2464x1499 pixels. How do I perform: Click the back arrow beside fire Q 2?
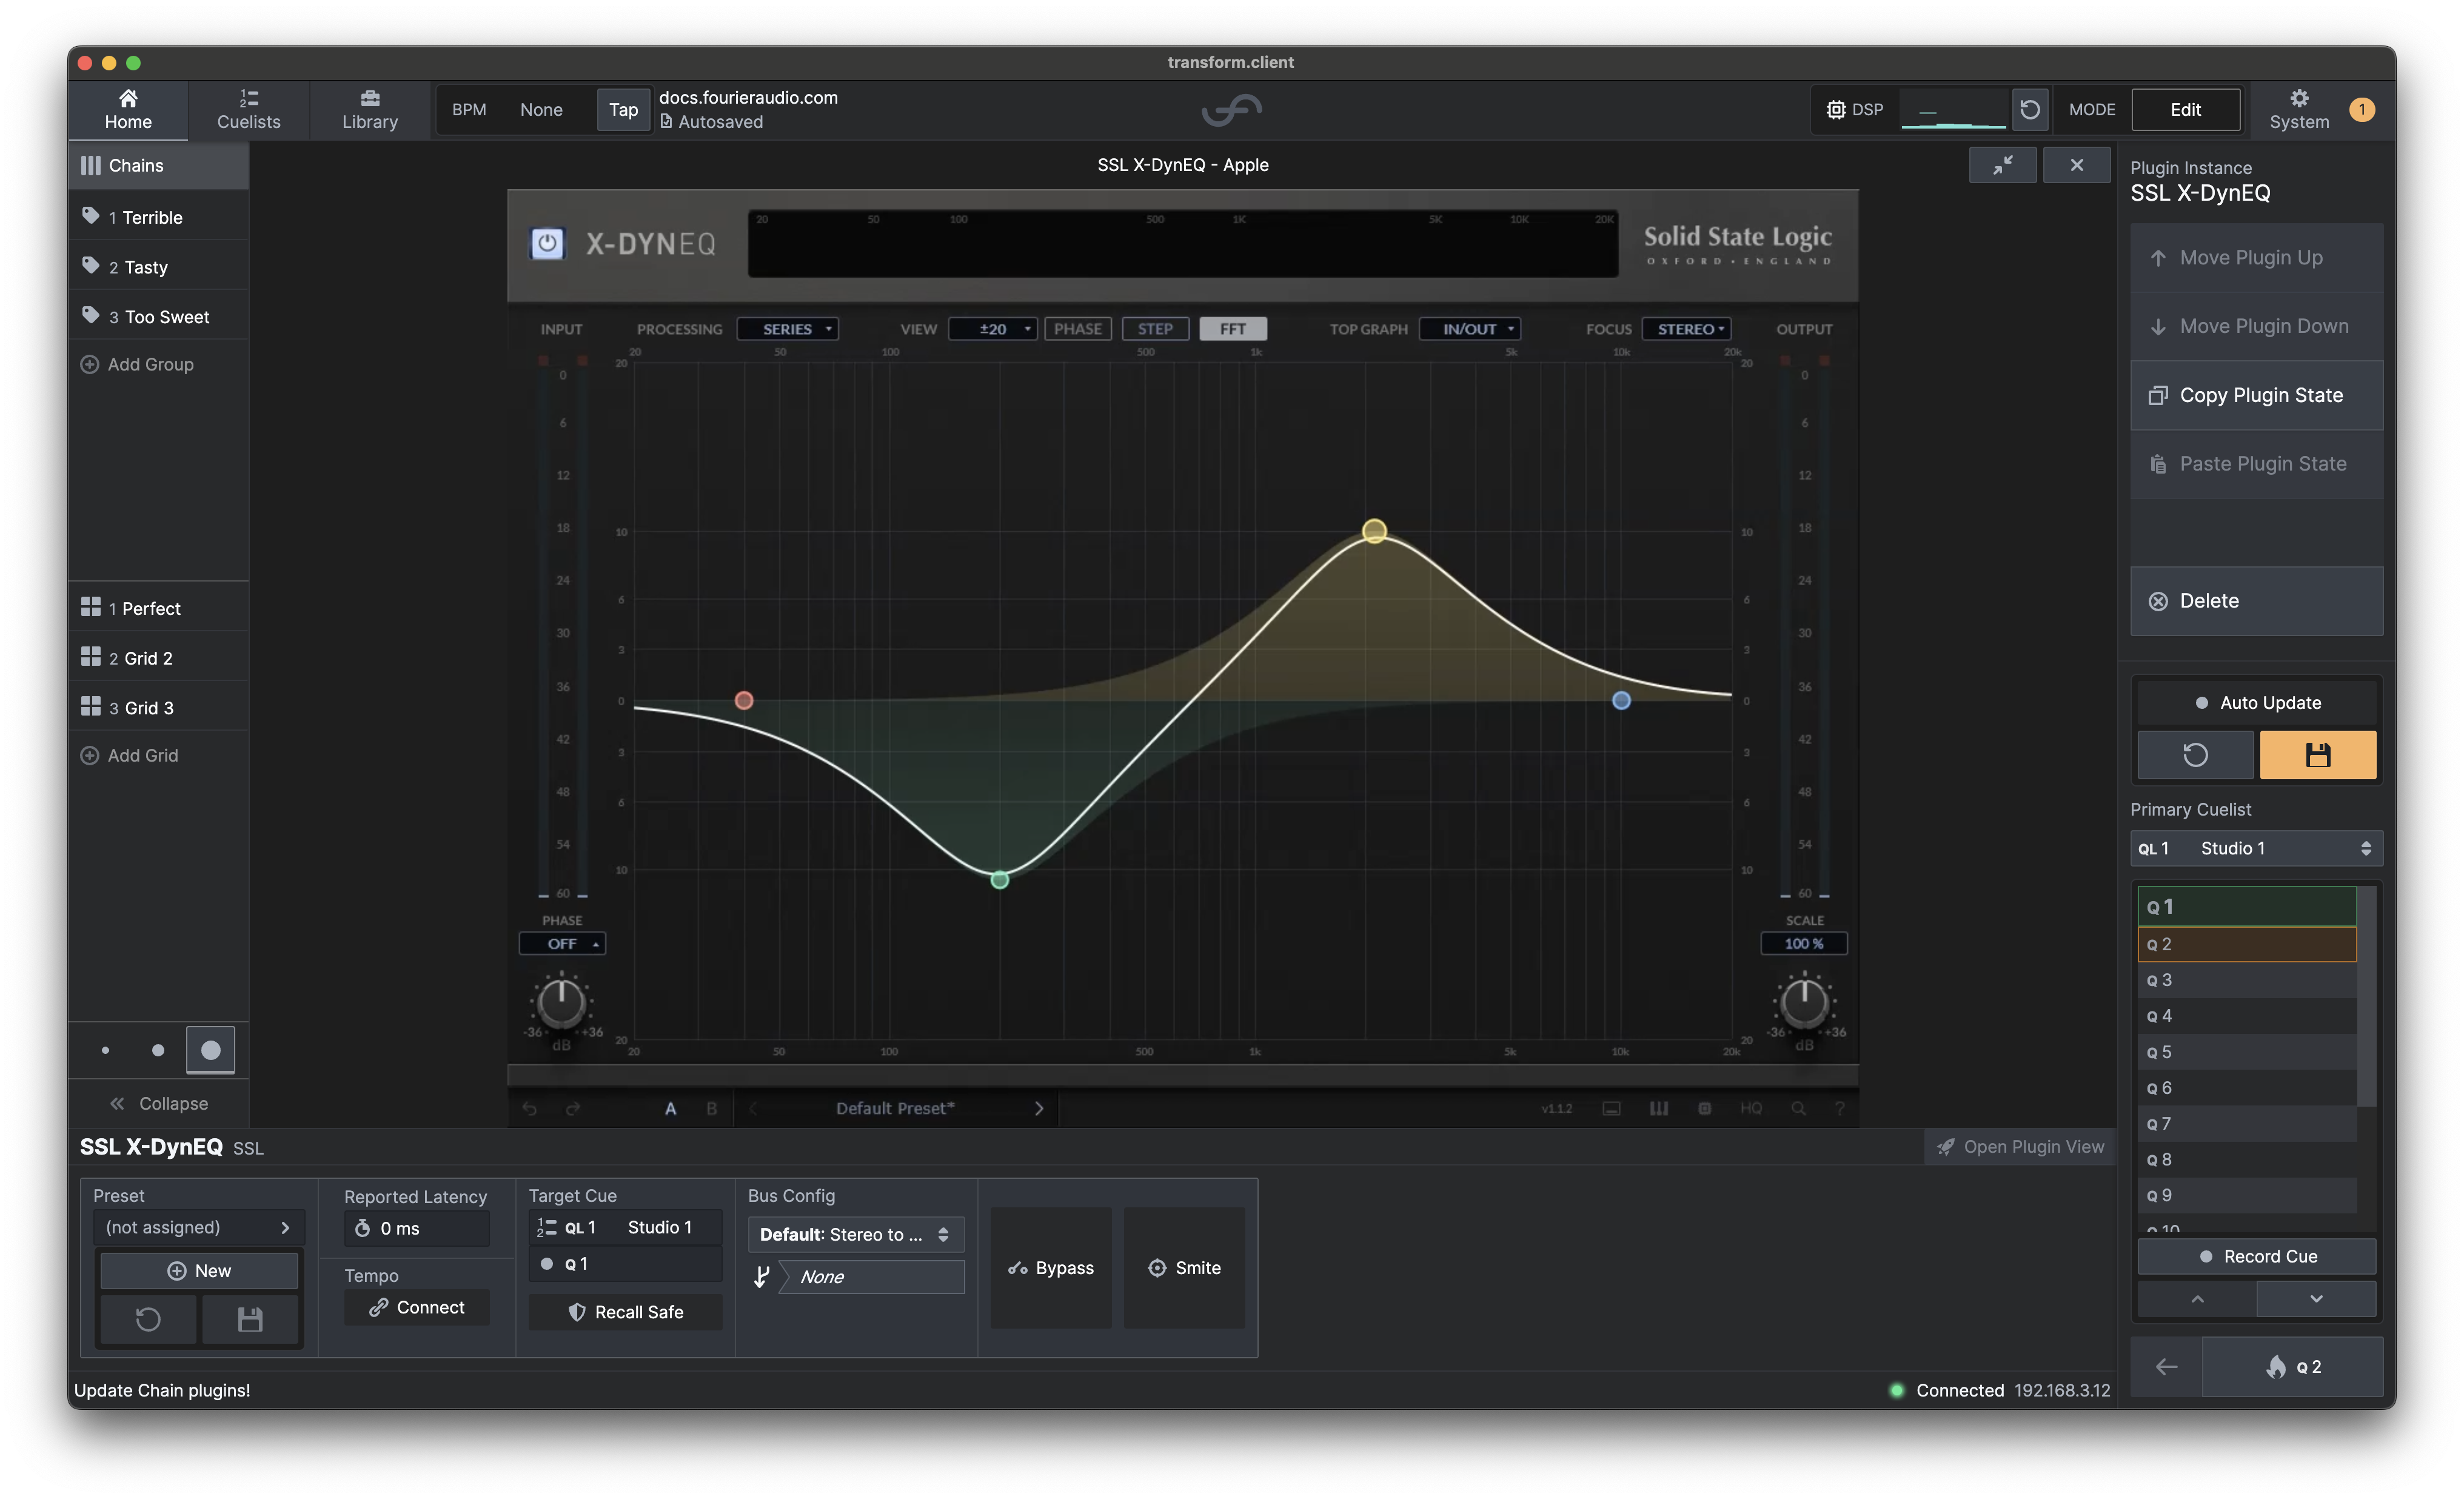2166,1366
